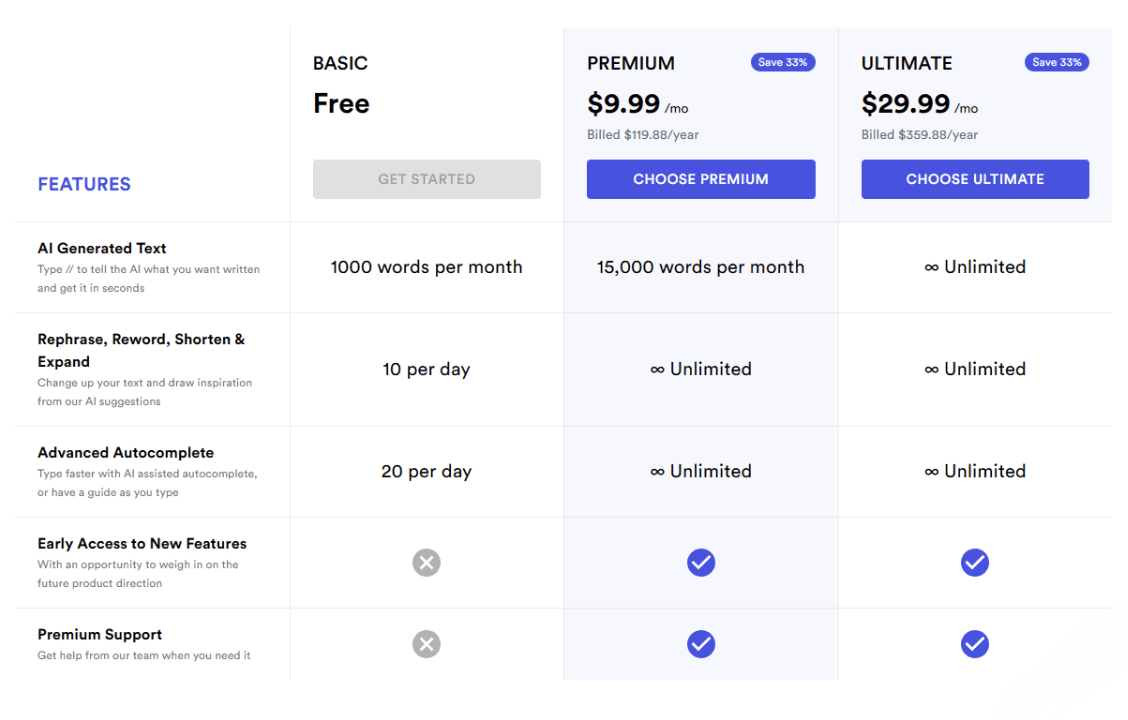Click the Advanced Autocomplete feature title

click(126, 453)
